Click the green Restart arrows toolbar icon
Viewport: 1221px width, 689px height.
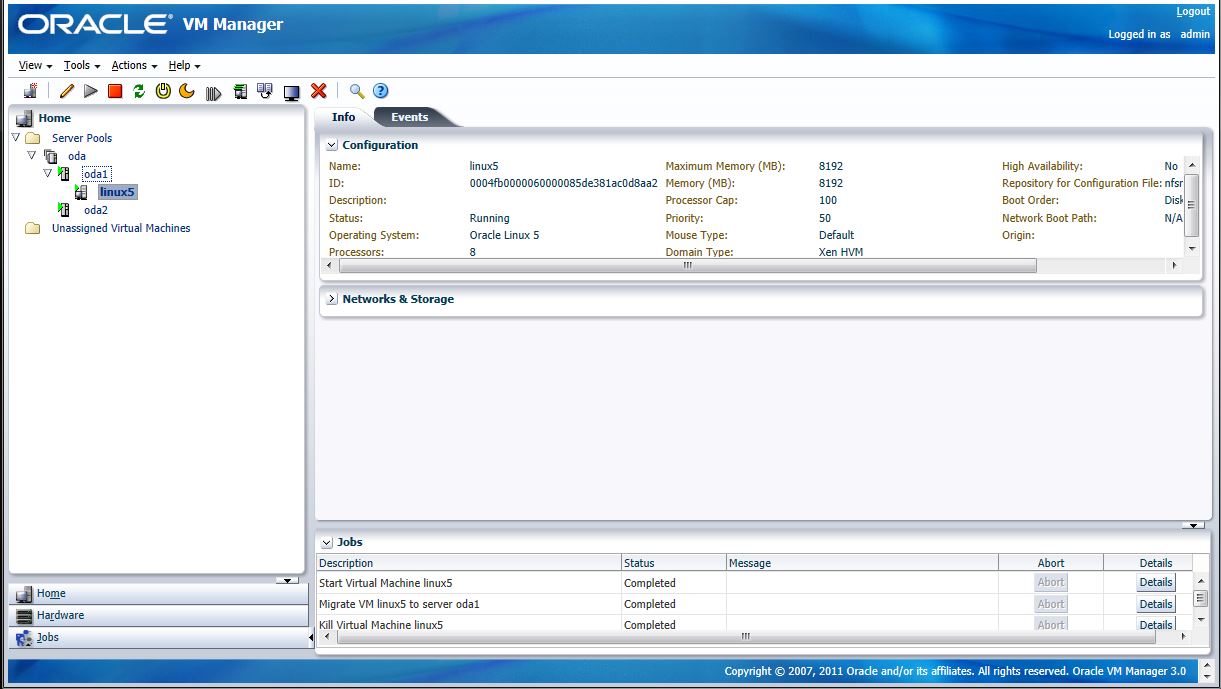[139, 92]
